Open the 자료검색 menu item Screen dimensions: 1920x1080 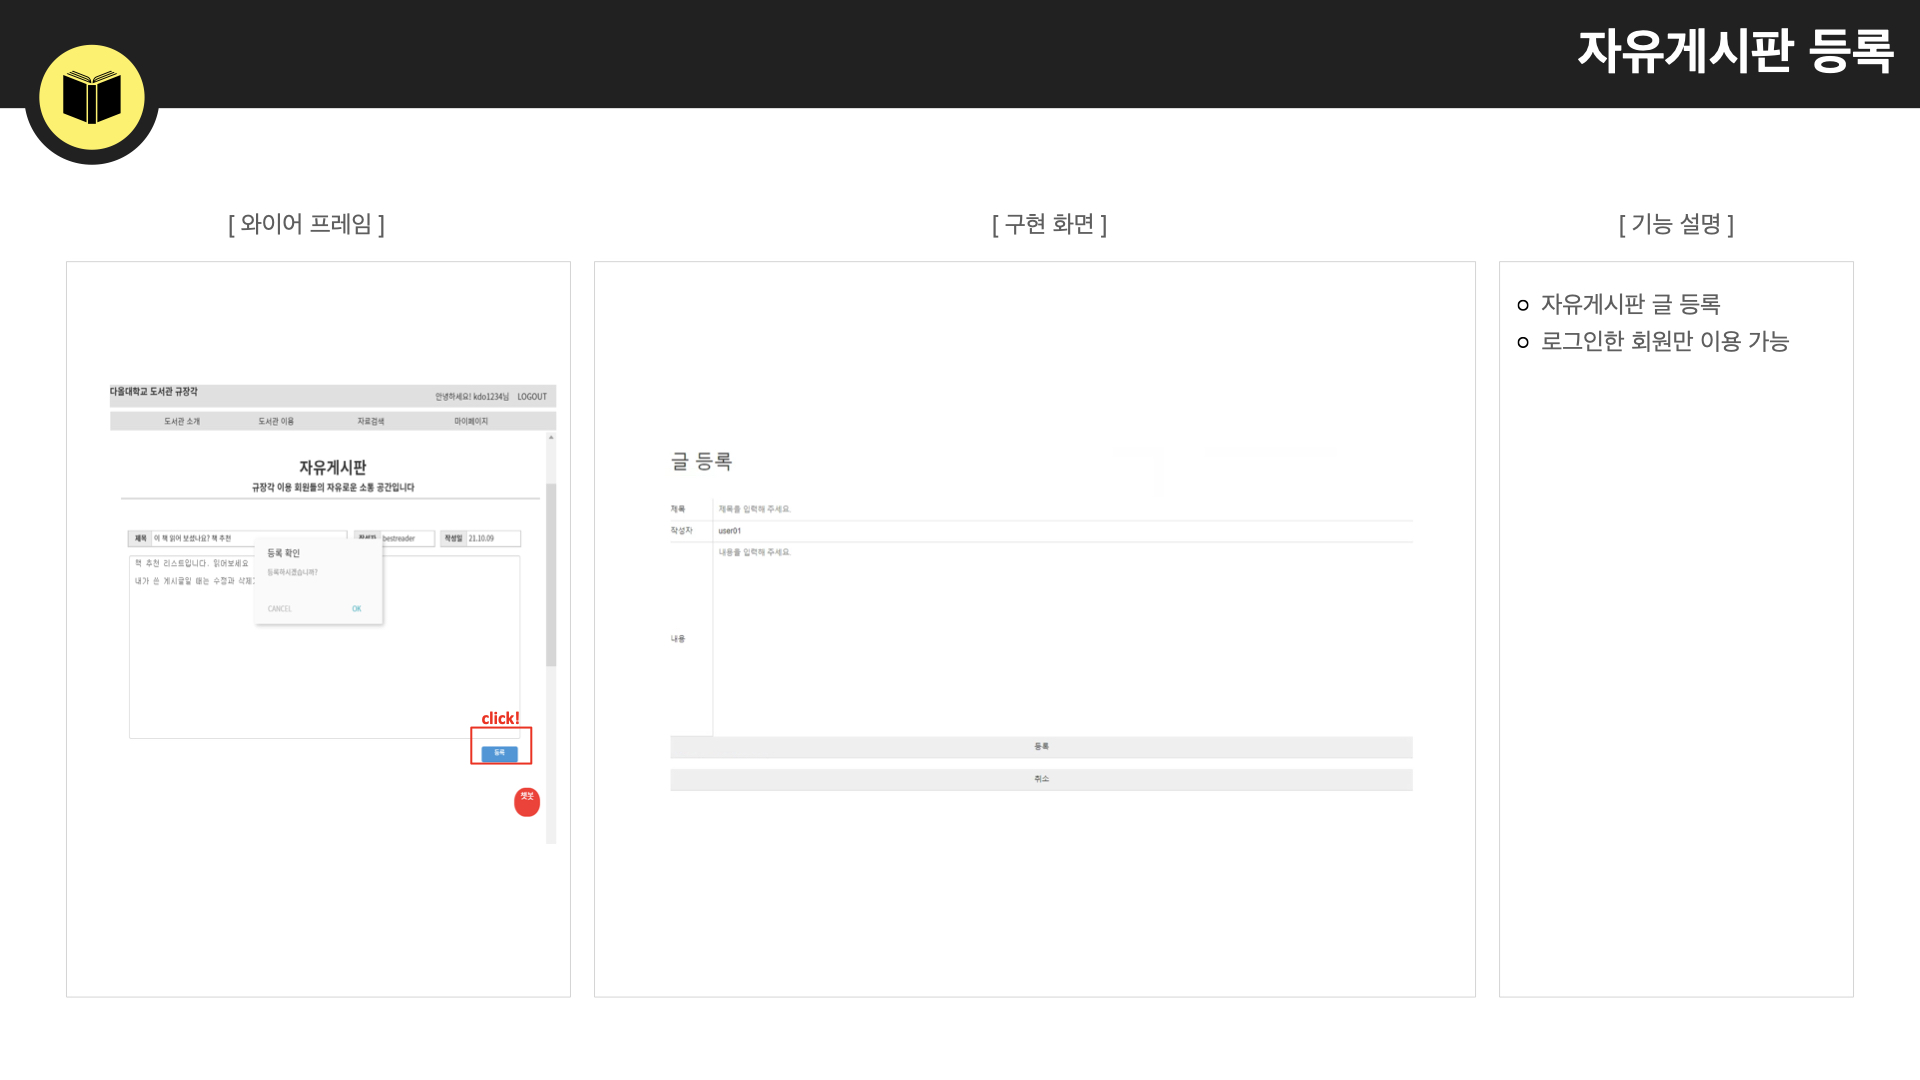(x=371, y=421)
